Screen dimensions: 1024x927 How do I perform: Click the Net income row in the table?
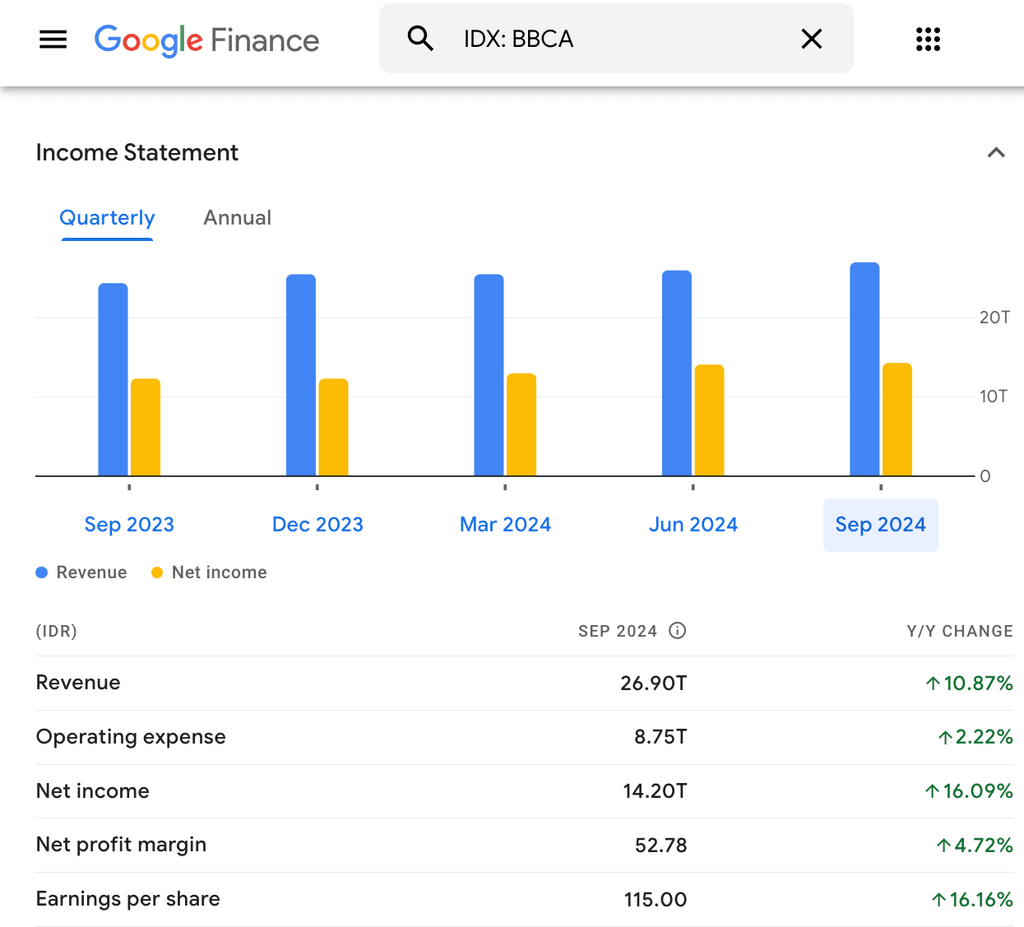click(x=400, y=790)
